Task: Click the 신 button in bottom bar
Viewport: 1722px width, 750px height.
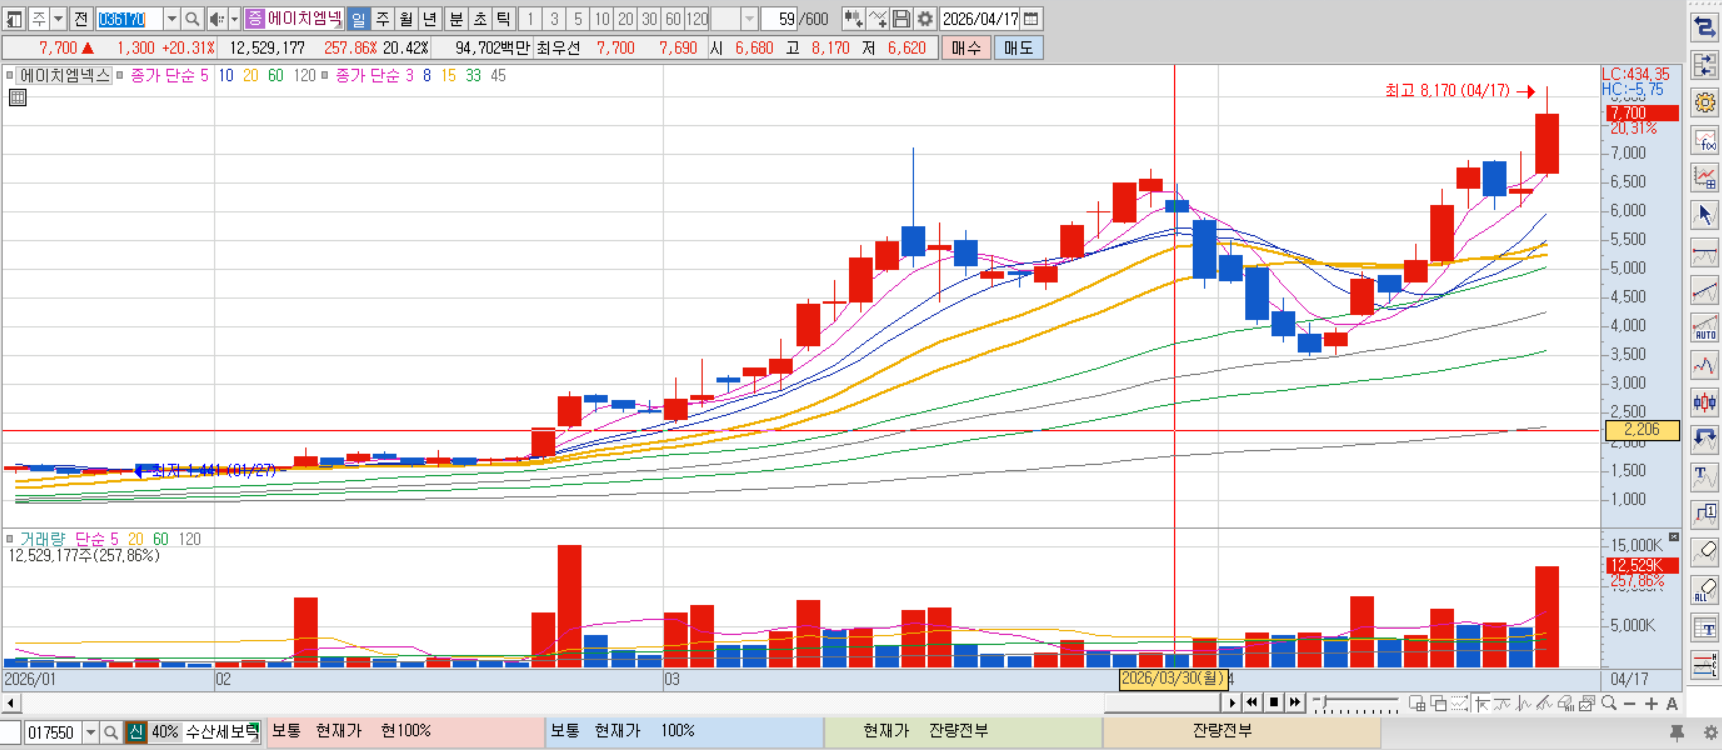Action: pyautogui.click(x=135, y=732)
